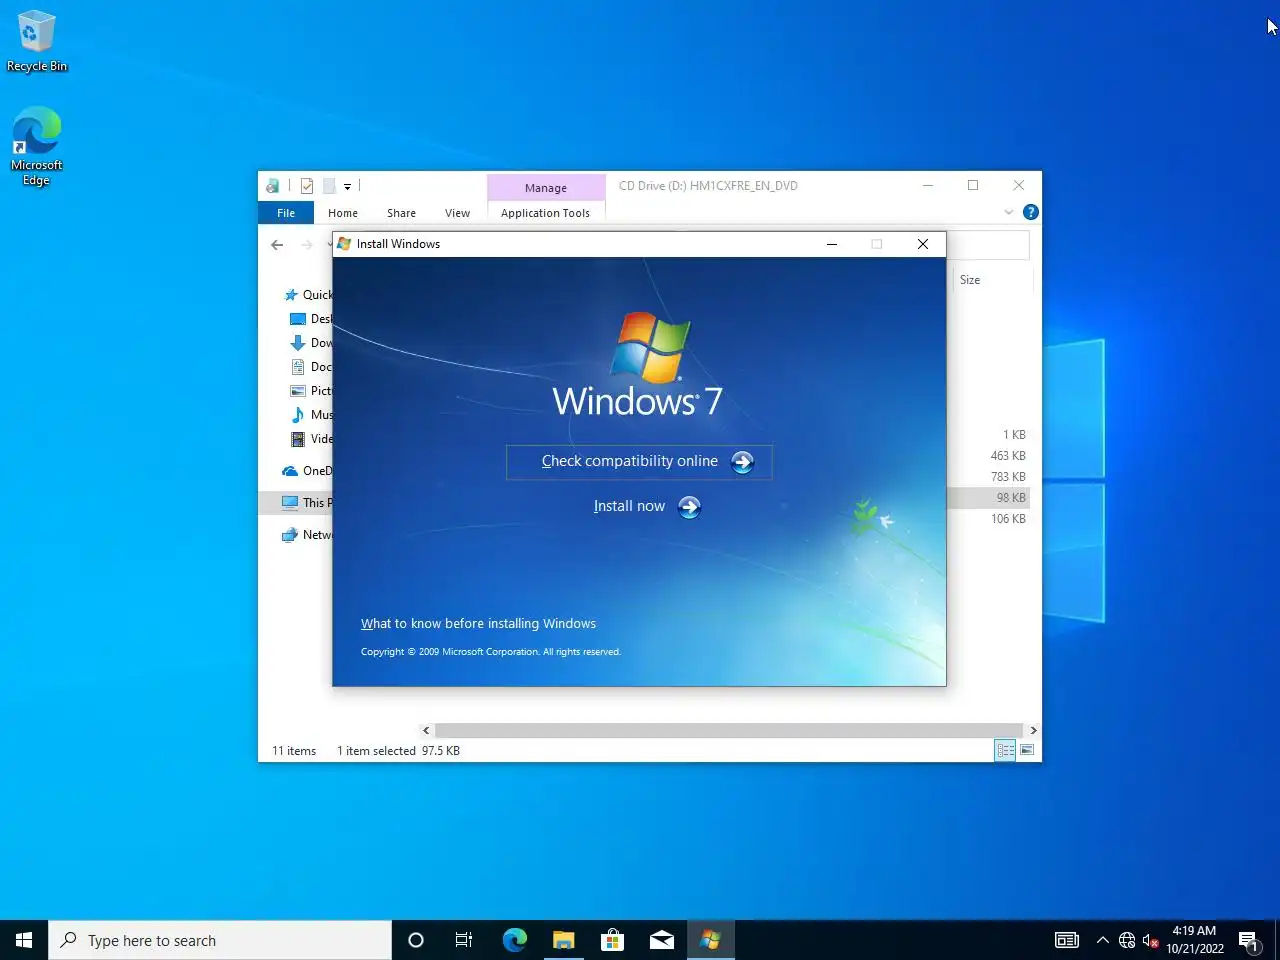Screen dimensions: 1280x960
Task: Click the highlighted 98 KB file row
Action: point(988,498)
